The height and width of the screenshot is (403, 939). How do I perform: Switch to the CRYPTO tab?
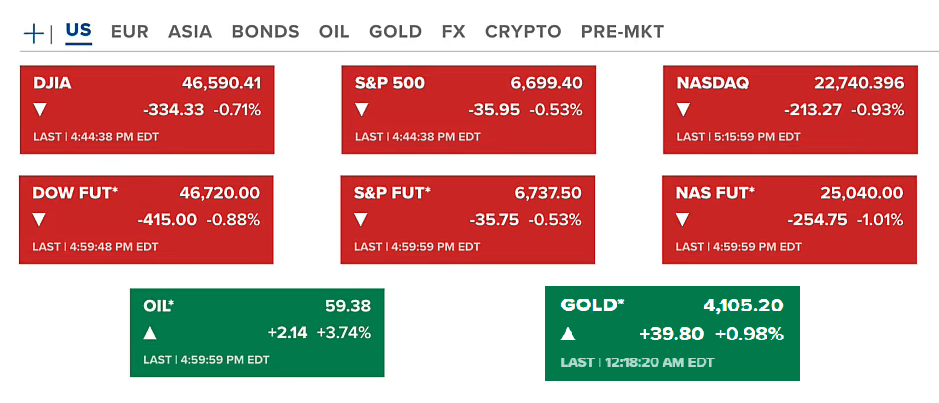(x=523, y=31)
